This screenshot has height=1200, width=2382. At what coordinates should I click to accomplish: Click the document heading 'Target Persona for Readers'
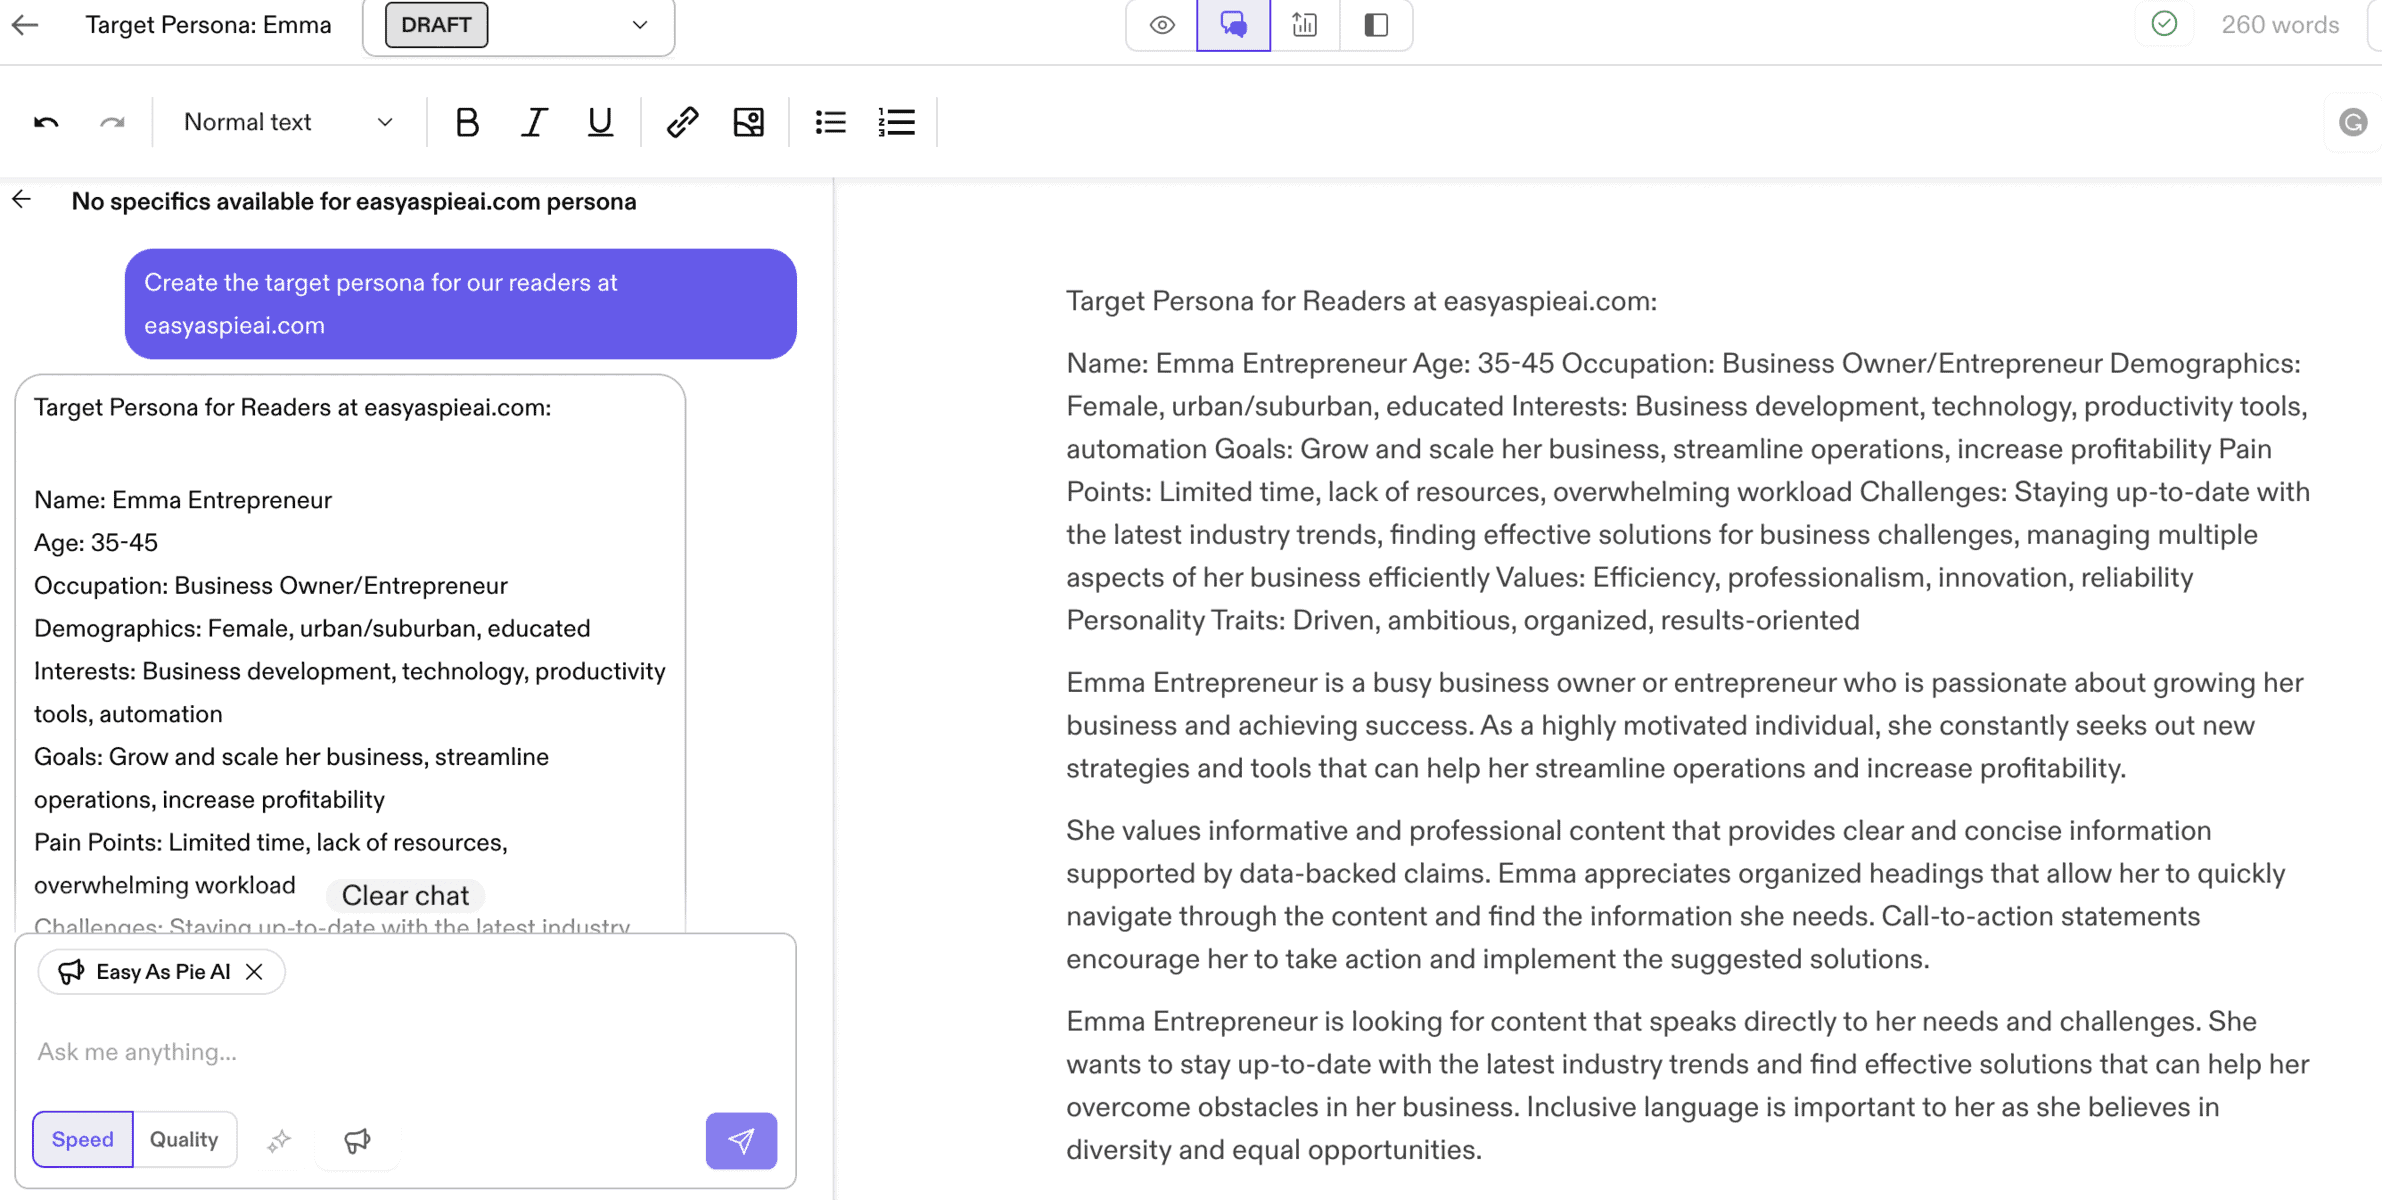pyautogui.click(x=1361, y=301)
